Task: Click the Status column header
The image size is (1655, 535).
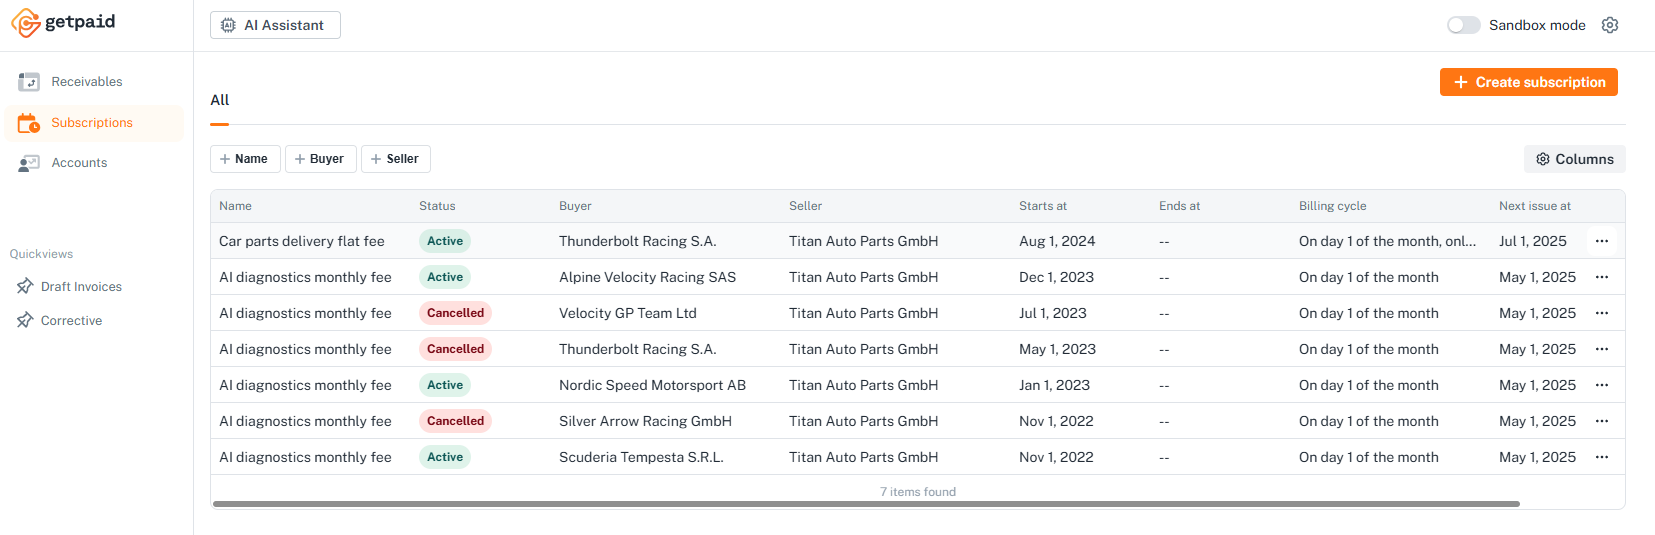Action: 437,206
